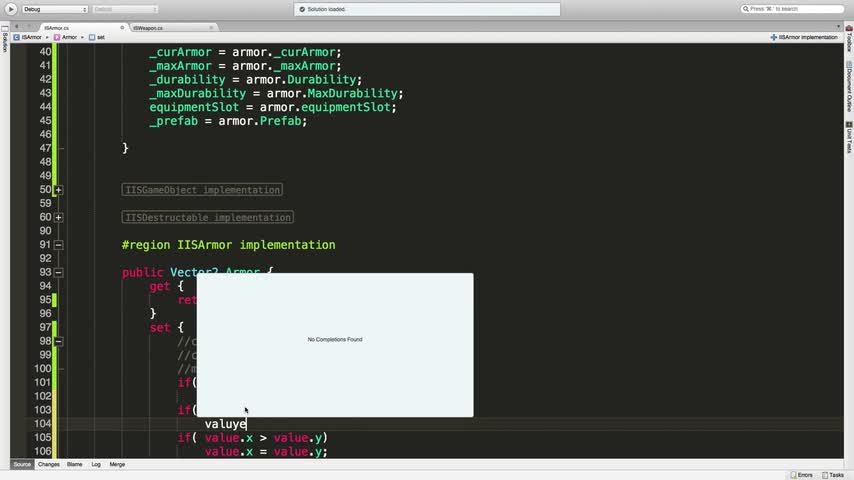This screenshot has width=854, height=480.
Task: Open the Default runtime target dropdown
Action: tap(125, 9)
